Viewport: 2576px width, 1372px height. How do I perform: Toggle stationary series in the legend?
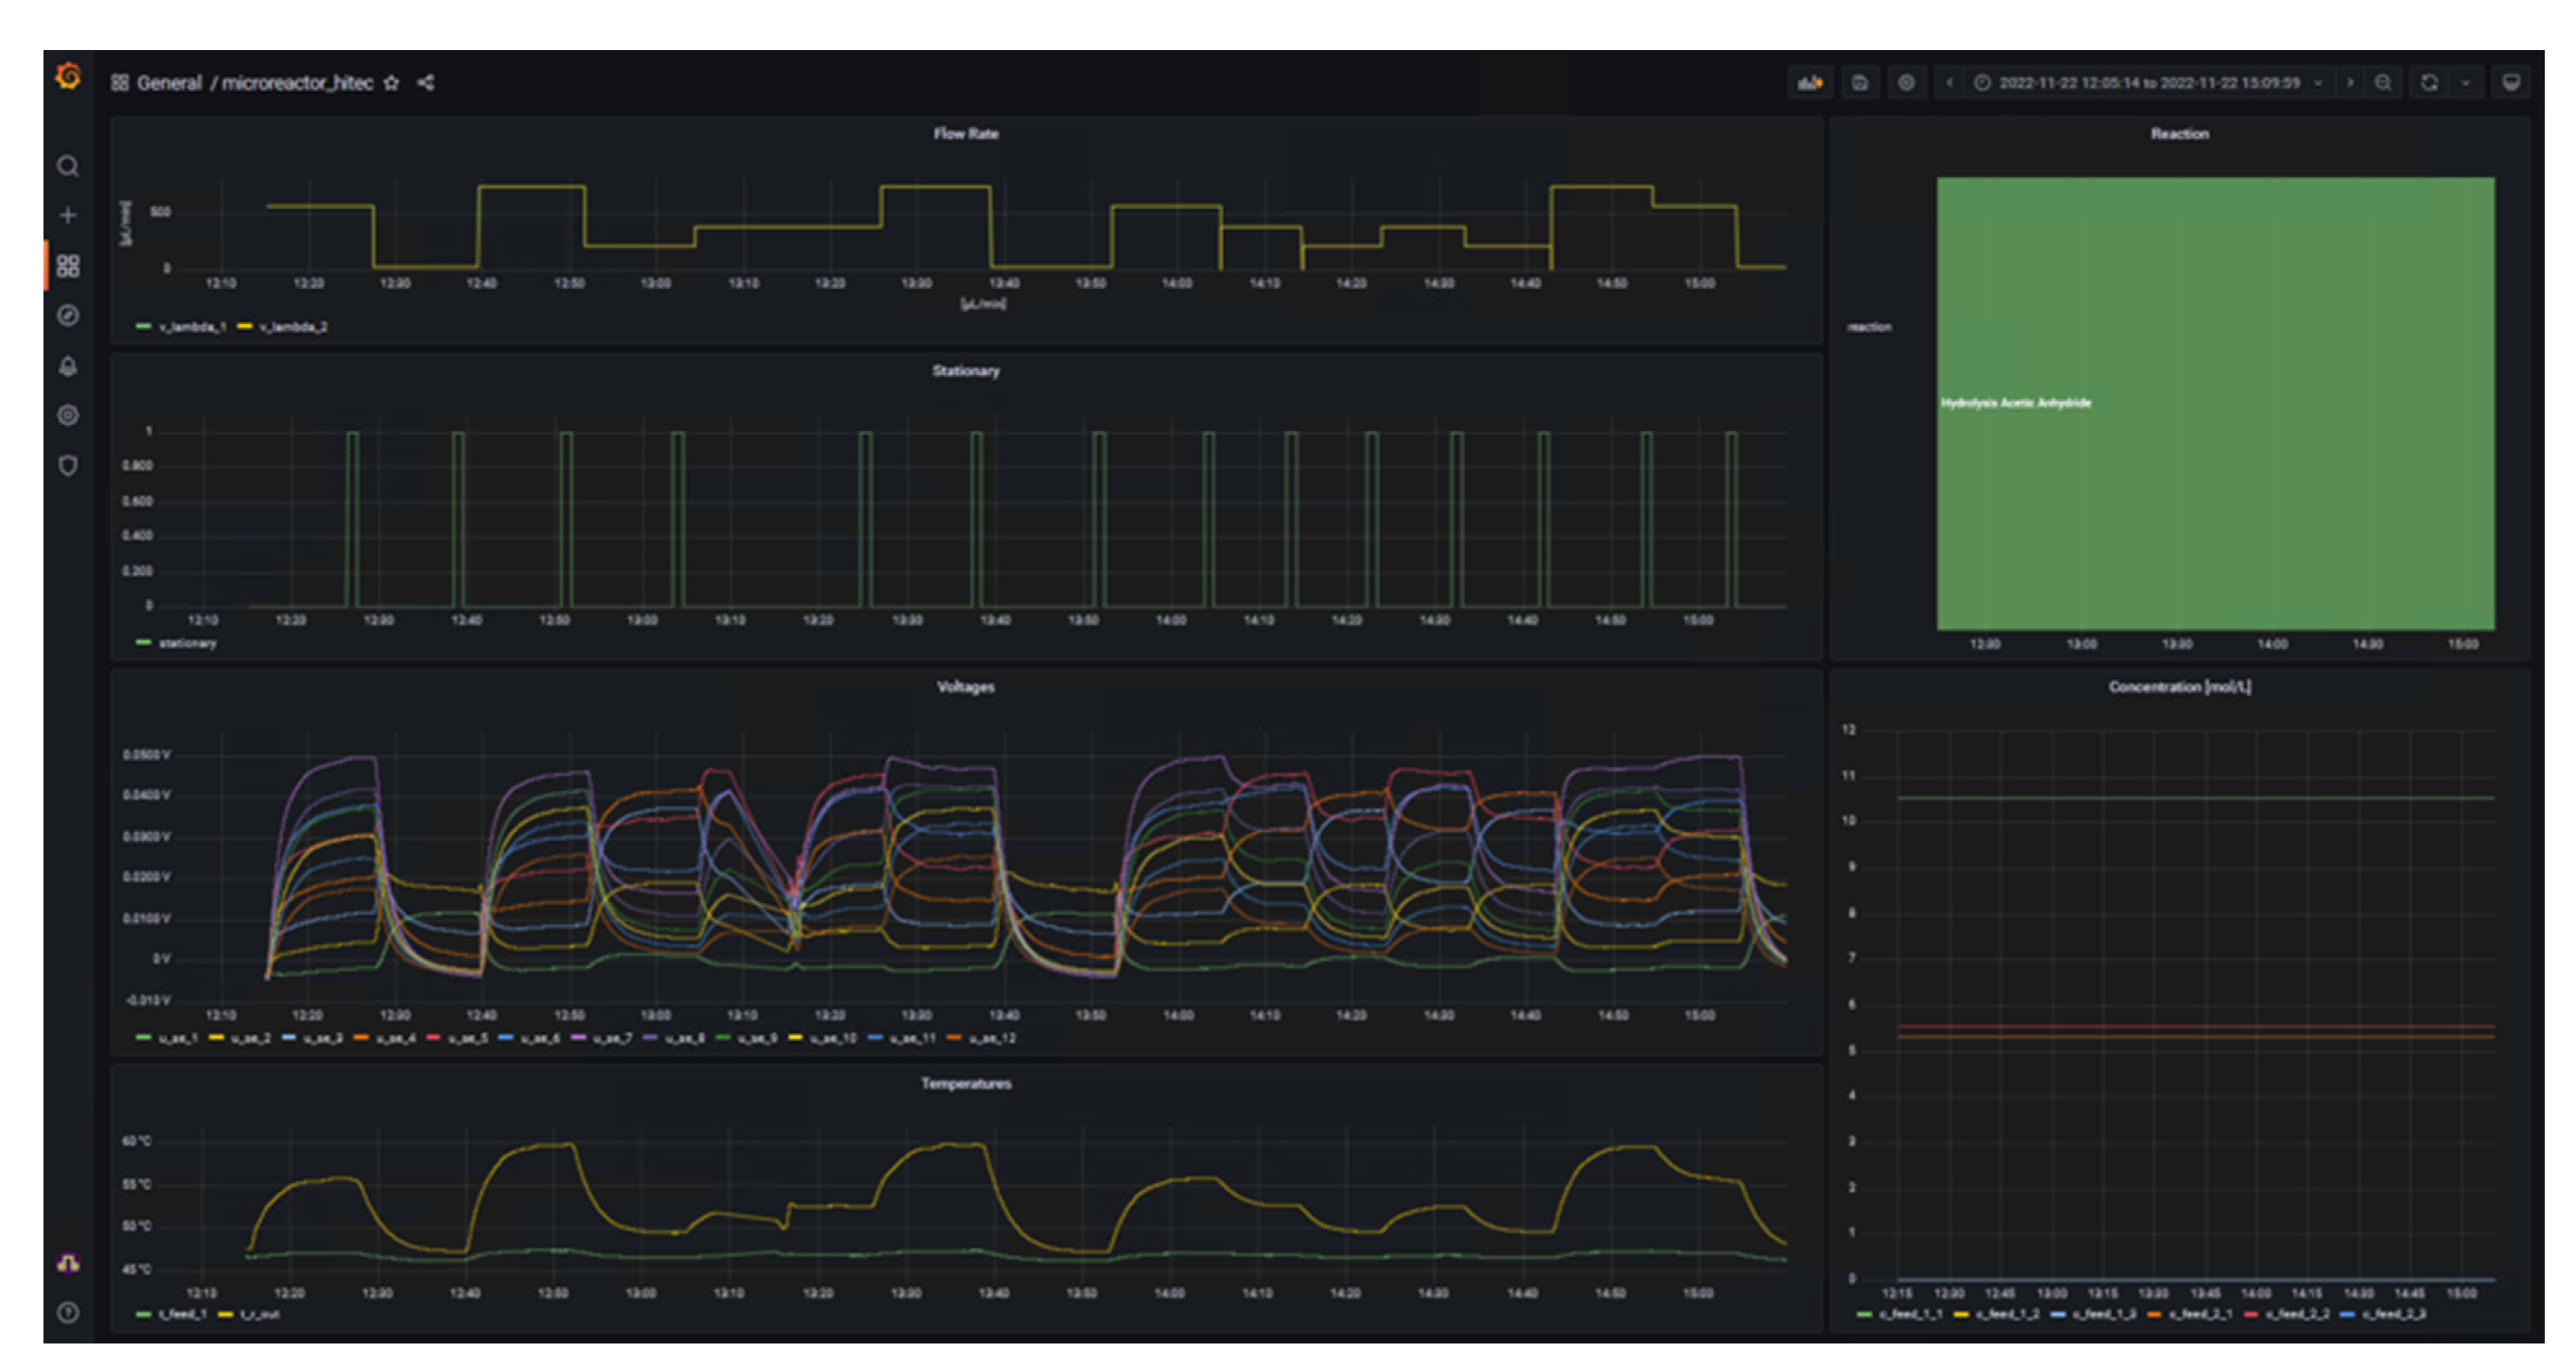[x=187, y=643]
